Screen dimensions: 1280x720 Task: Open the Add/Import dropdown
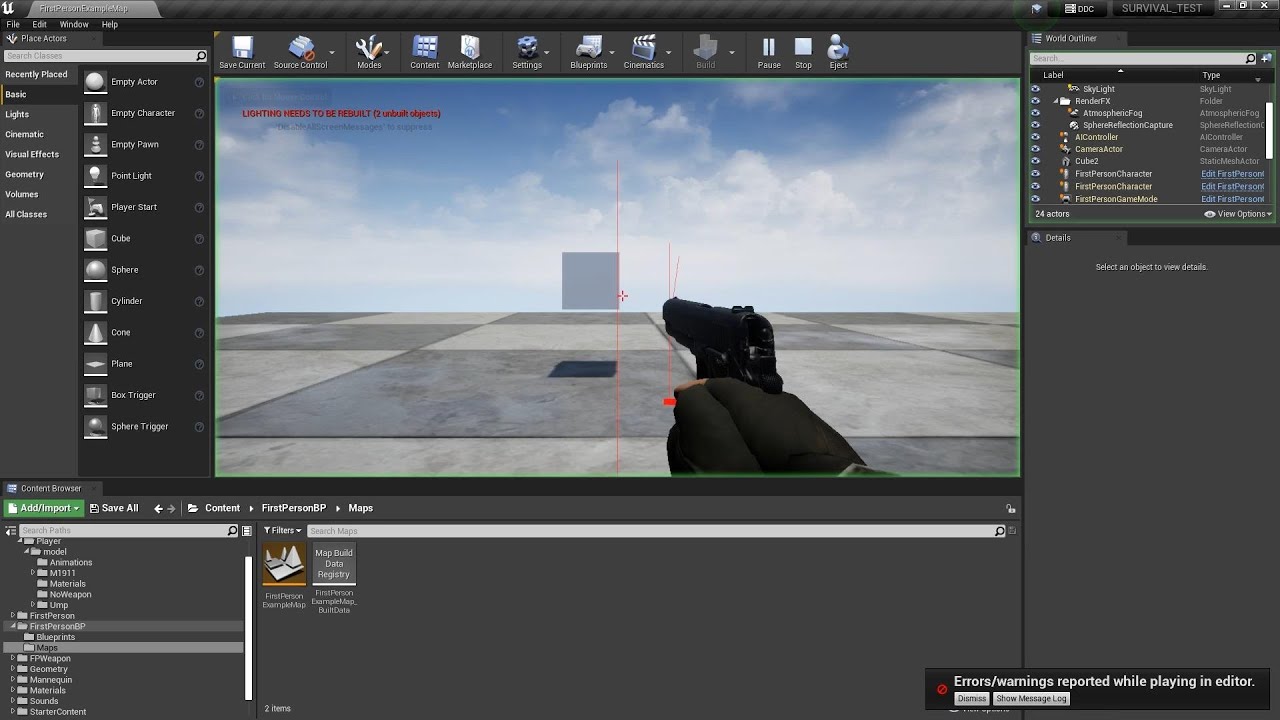[43, 508]
